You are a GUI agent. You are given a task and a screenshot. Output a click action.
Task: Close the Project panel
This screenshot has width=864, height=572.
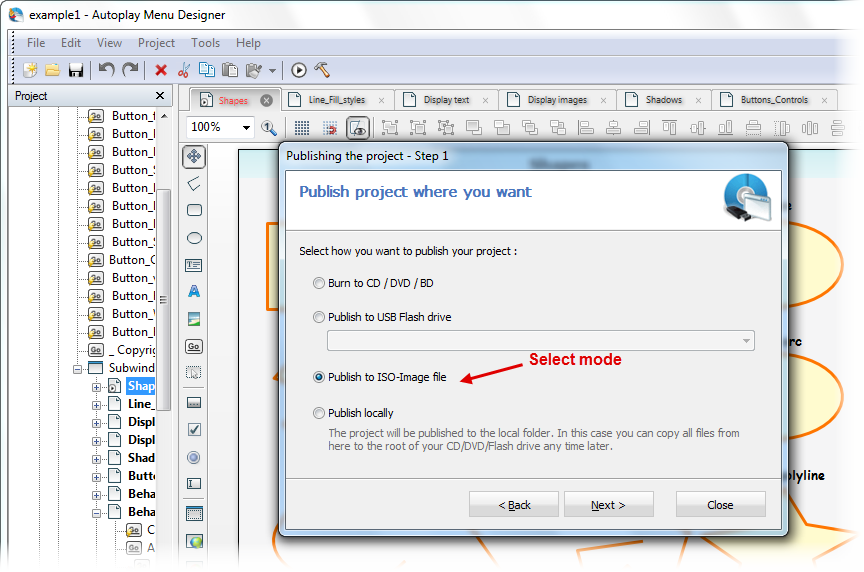pyautogui.click(x=160, y=95)
